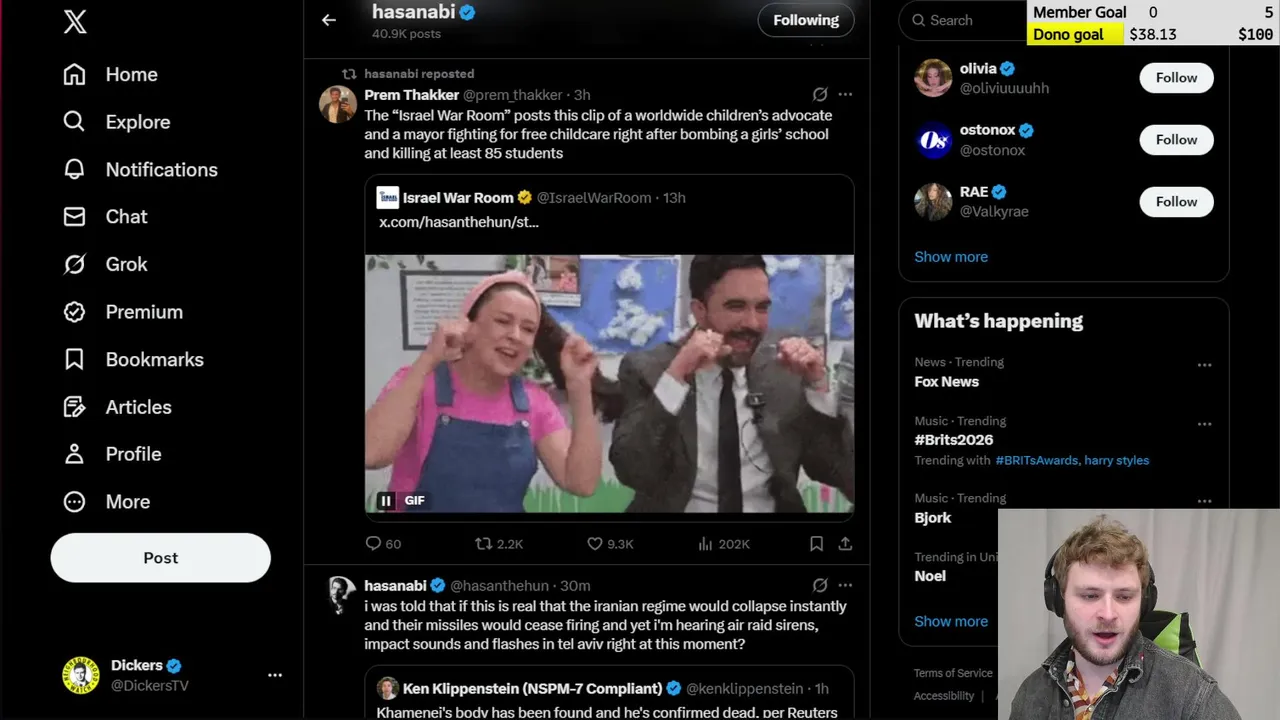Image resolution: width=1280 pixels, height=720 pixels.
Task: Bookmark the Prem Thakker post
Action: [816, 544]
